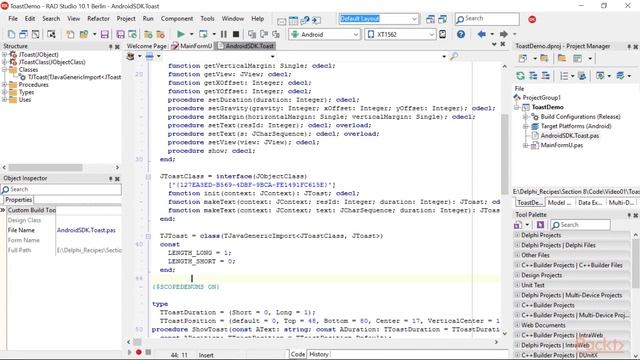Open the dropdown arrow beside Open Project

coord(94,35)
